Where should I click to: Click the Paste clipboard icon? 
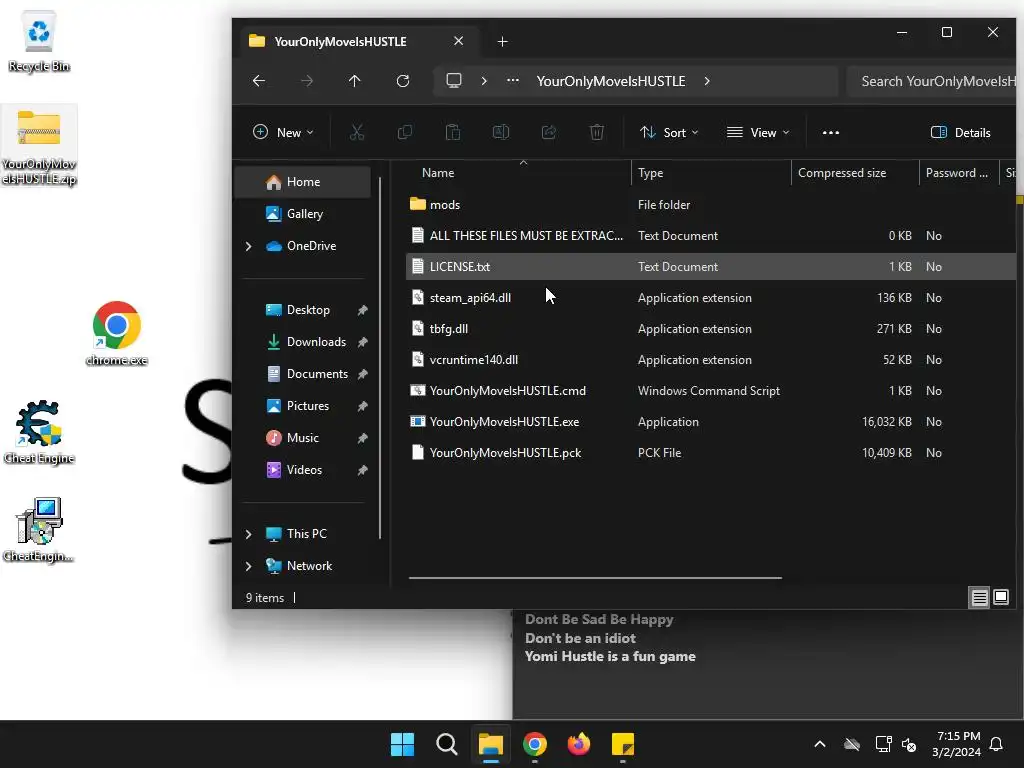point(453,133)
